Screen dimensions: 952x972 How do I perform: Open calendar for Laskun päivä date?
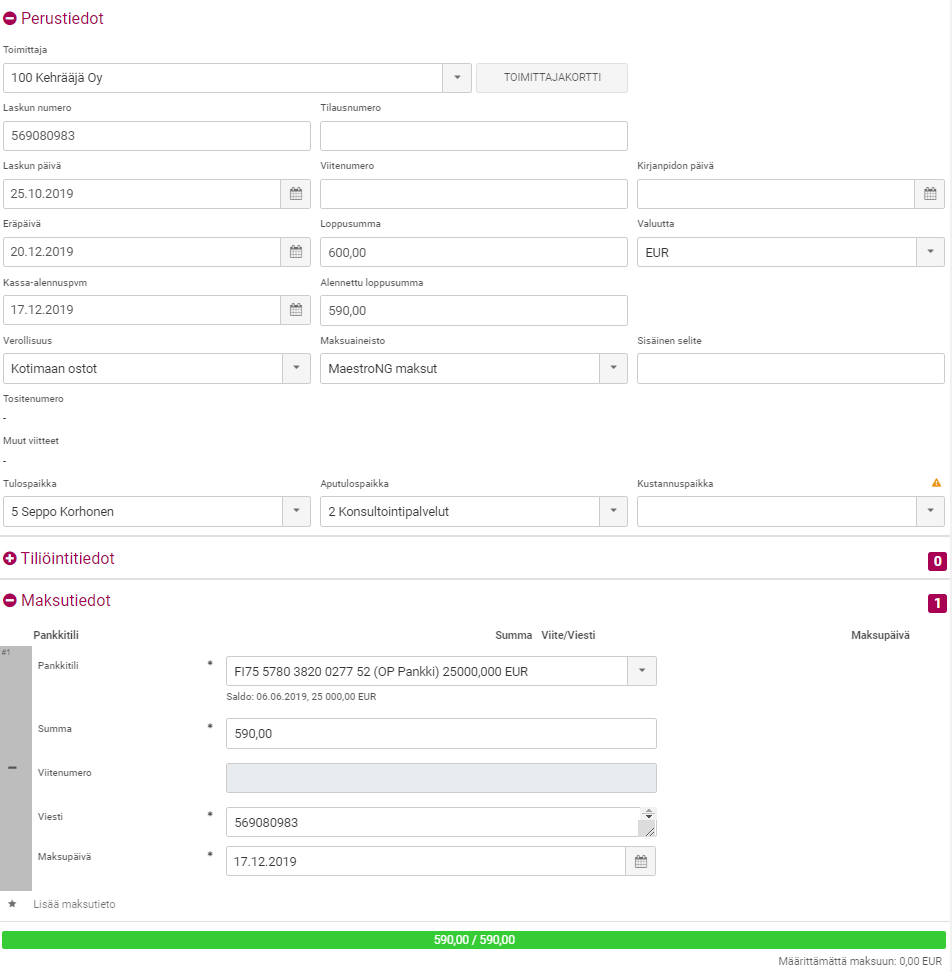tap(296, 194)
